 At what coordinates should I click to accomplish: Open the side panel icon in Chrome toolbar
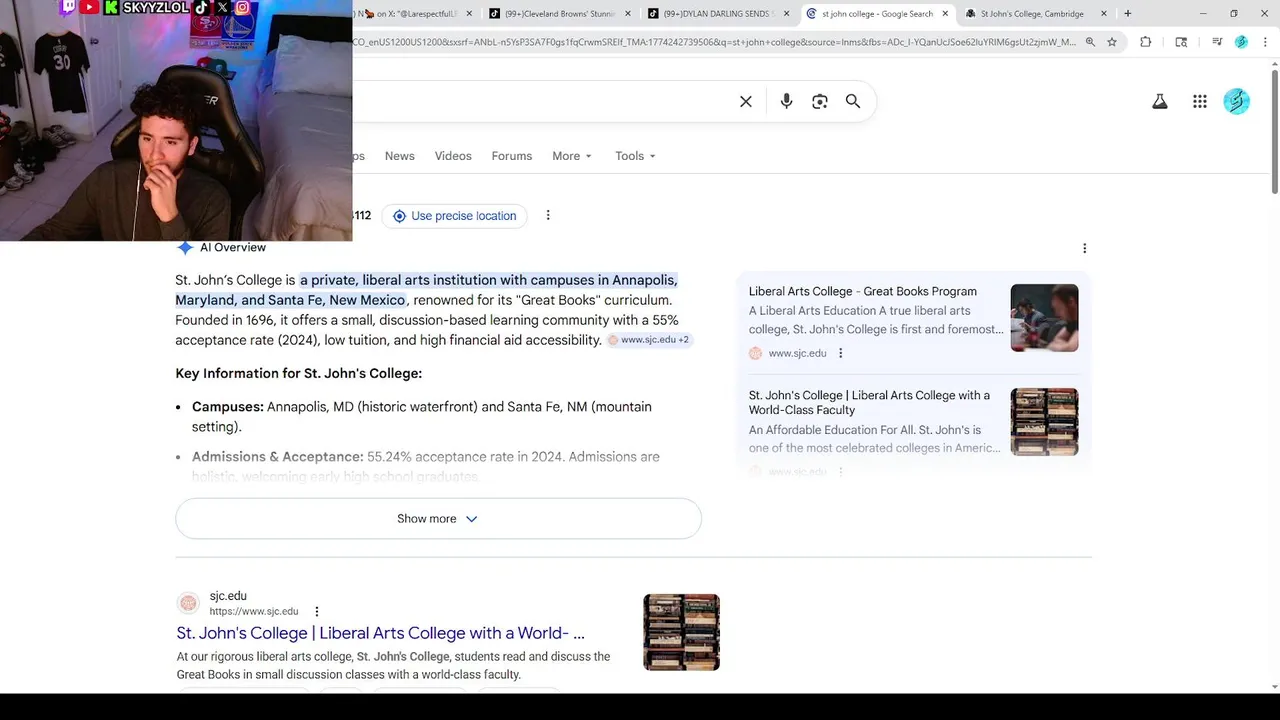point(1181,42)
